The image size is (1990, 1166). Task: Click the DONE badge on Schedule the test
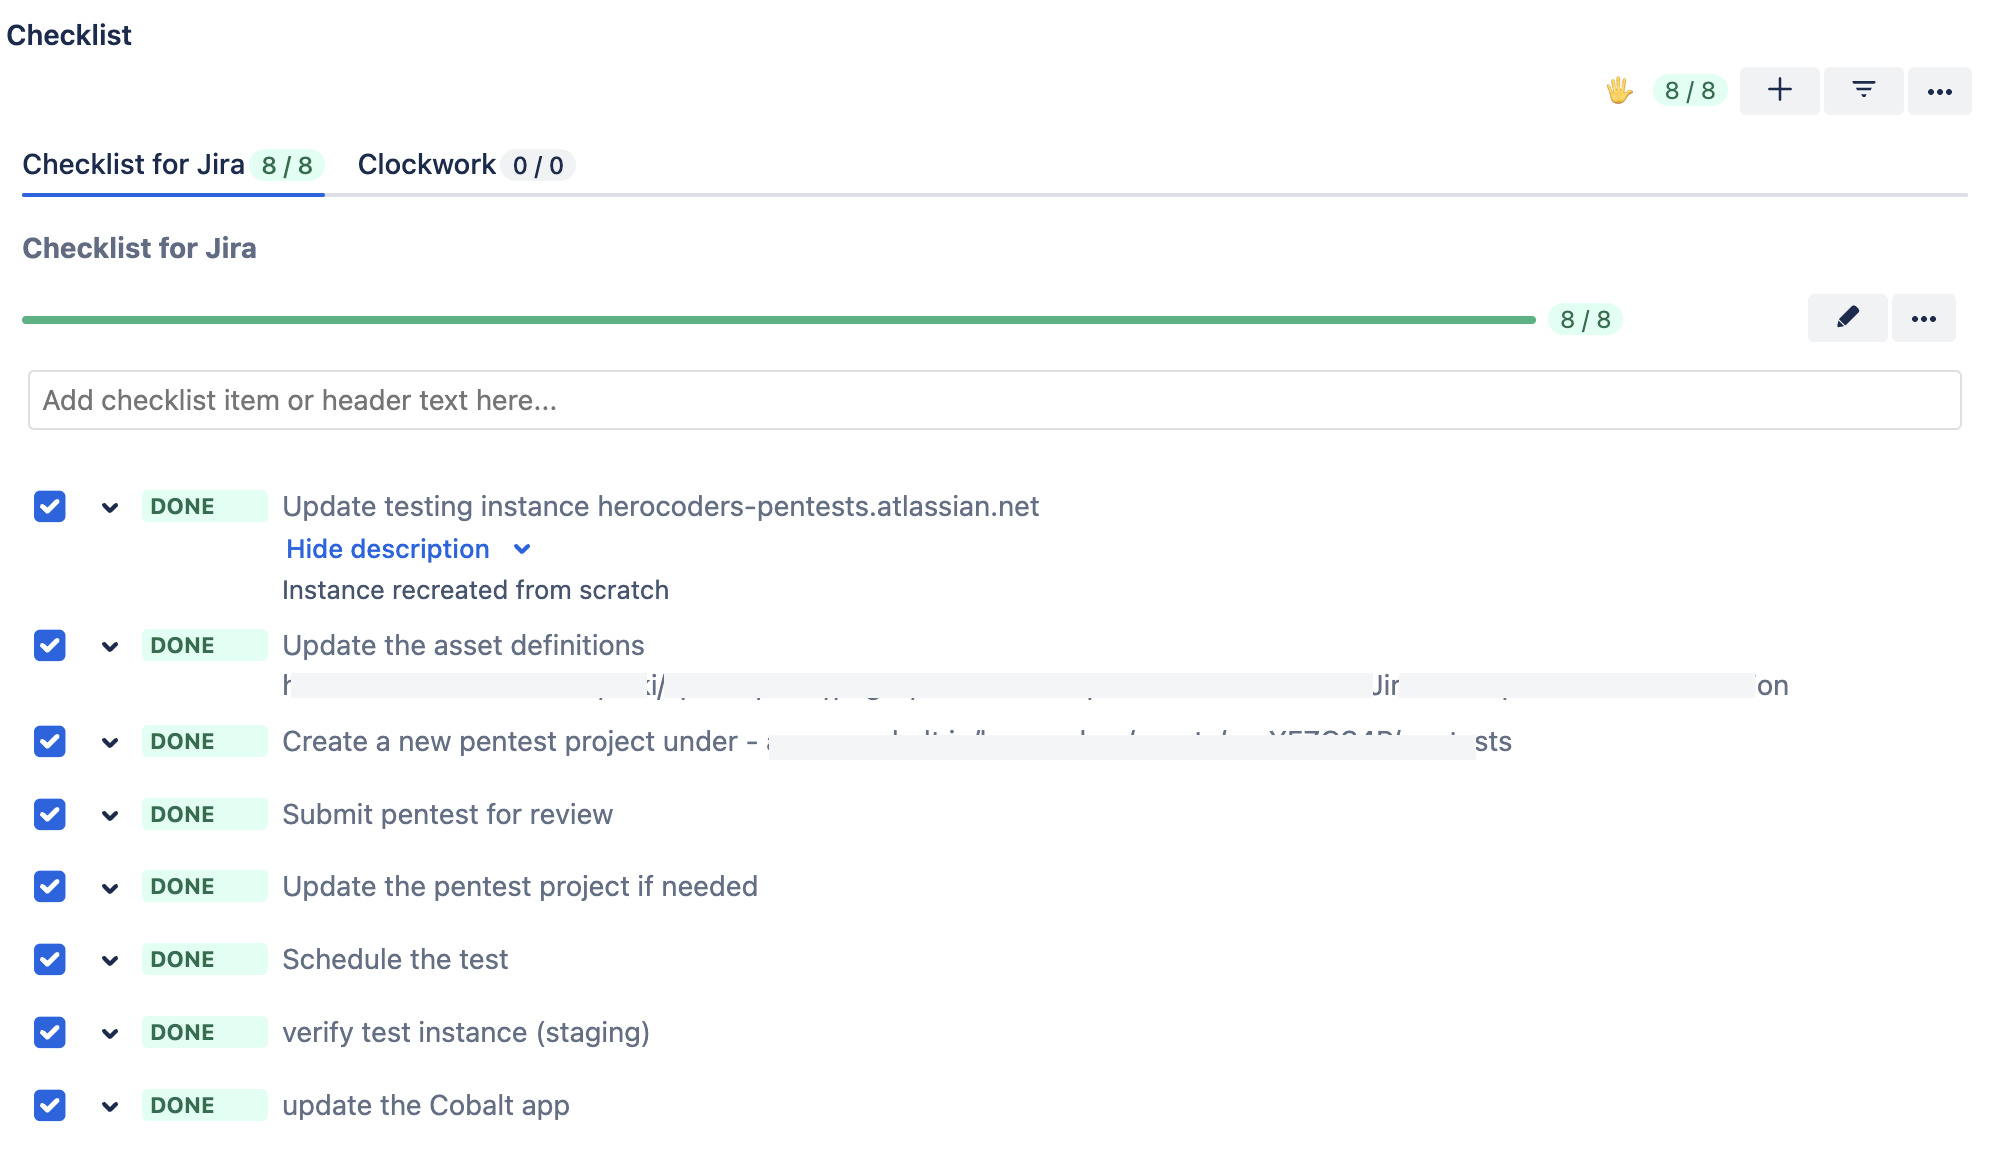tap(203, 959)
